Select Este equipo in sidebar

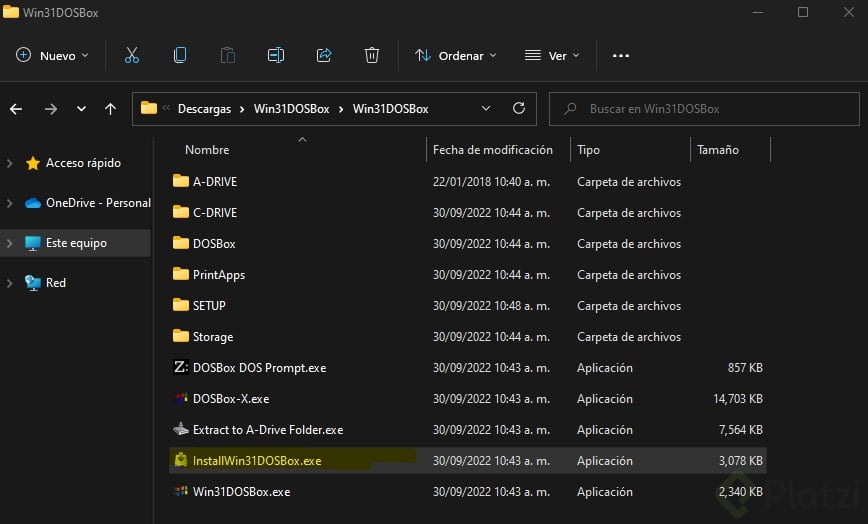(76, 243)
